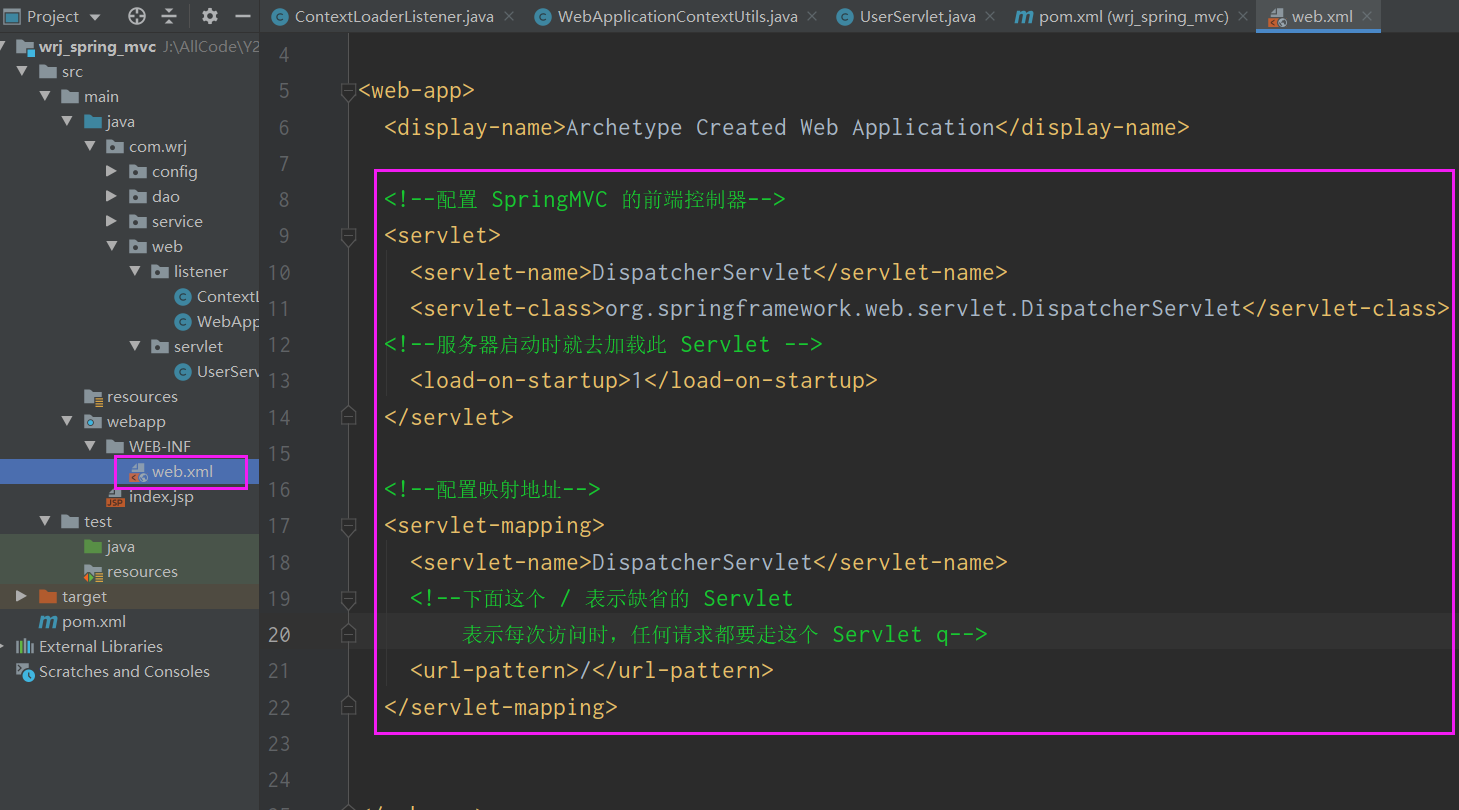Collapse the src folder
The height and width of the screenshot is (810, 1459).
(x=22, y=72)
